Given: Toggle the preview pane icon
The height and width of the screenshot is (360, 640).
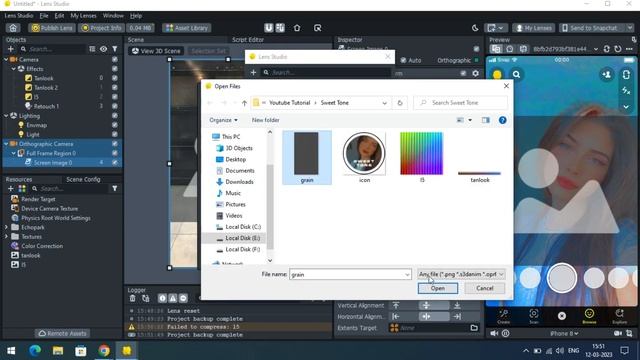Looking at the screenshot, I should [485, 120].
